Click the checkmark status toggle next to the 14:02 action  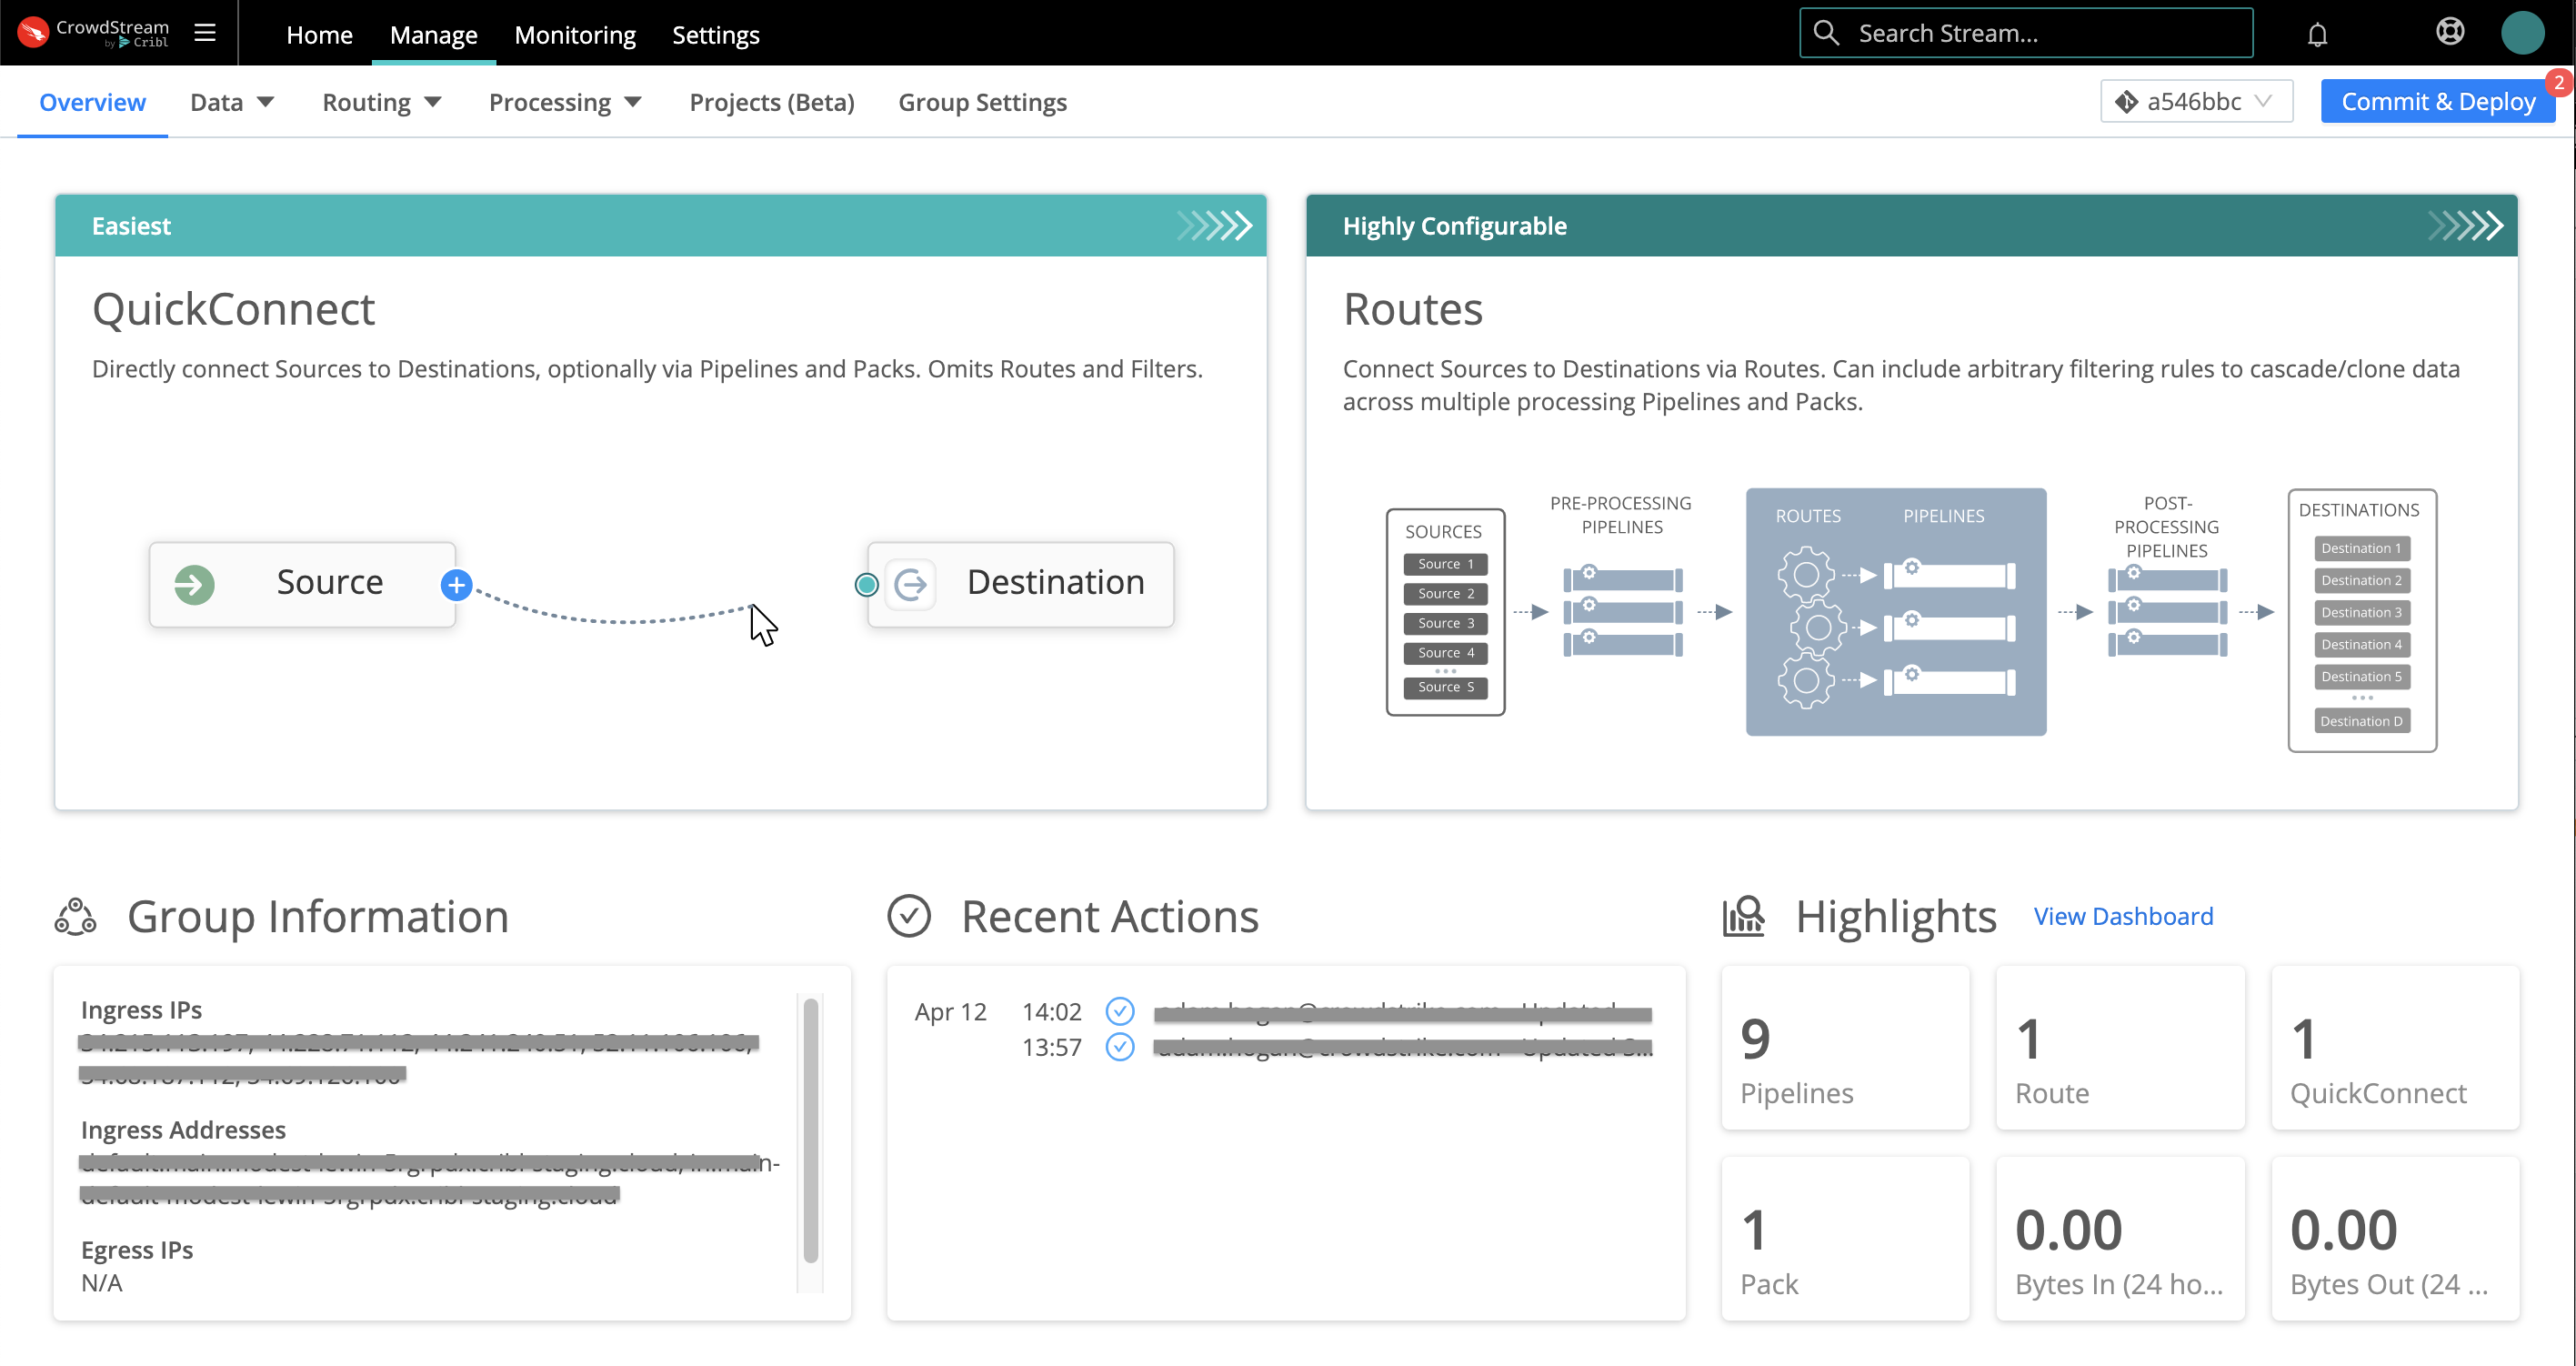[1120, 1011]
